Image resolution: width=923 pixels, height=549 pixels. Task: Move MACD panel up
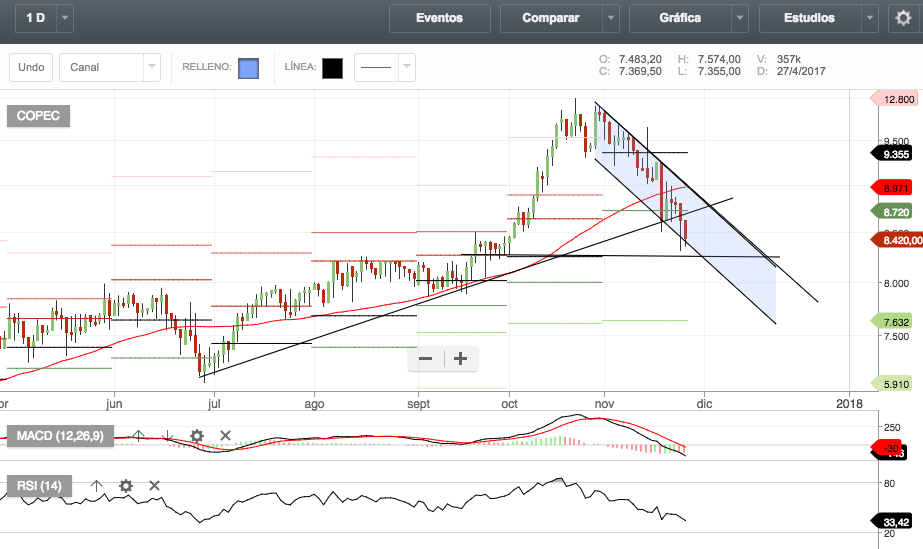click(139, 435)
